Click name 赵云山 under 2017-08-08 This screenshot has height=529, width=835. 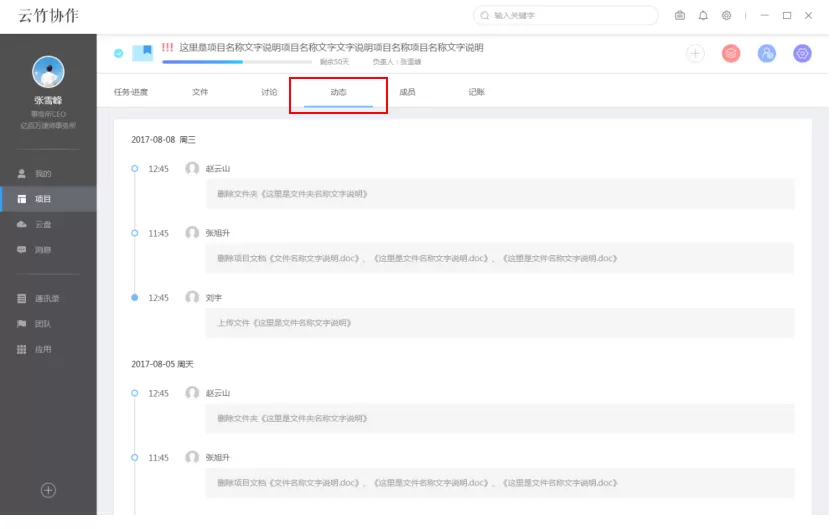[218, 169]
